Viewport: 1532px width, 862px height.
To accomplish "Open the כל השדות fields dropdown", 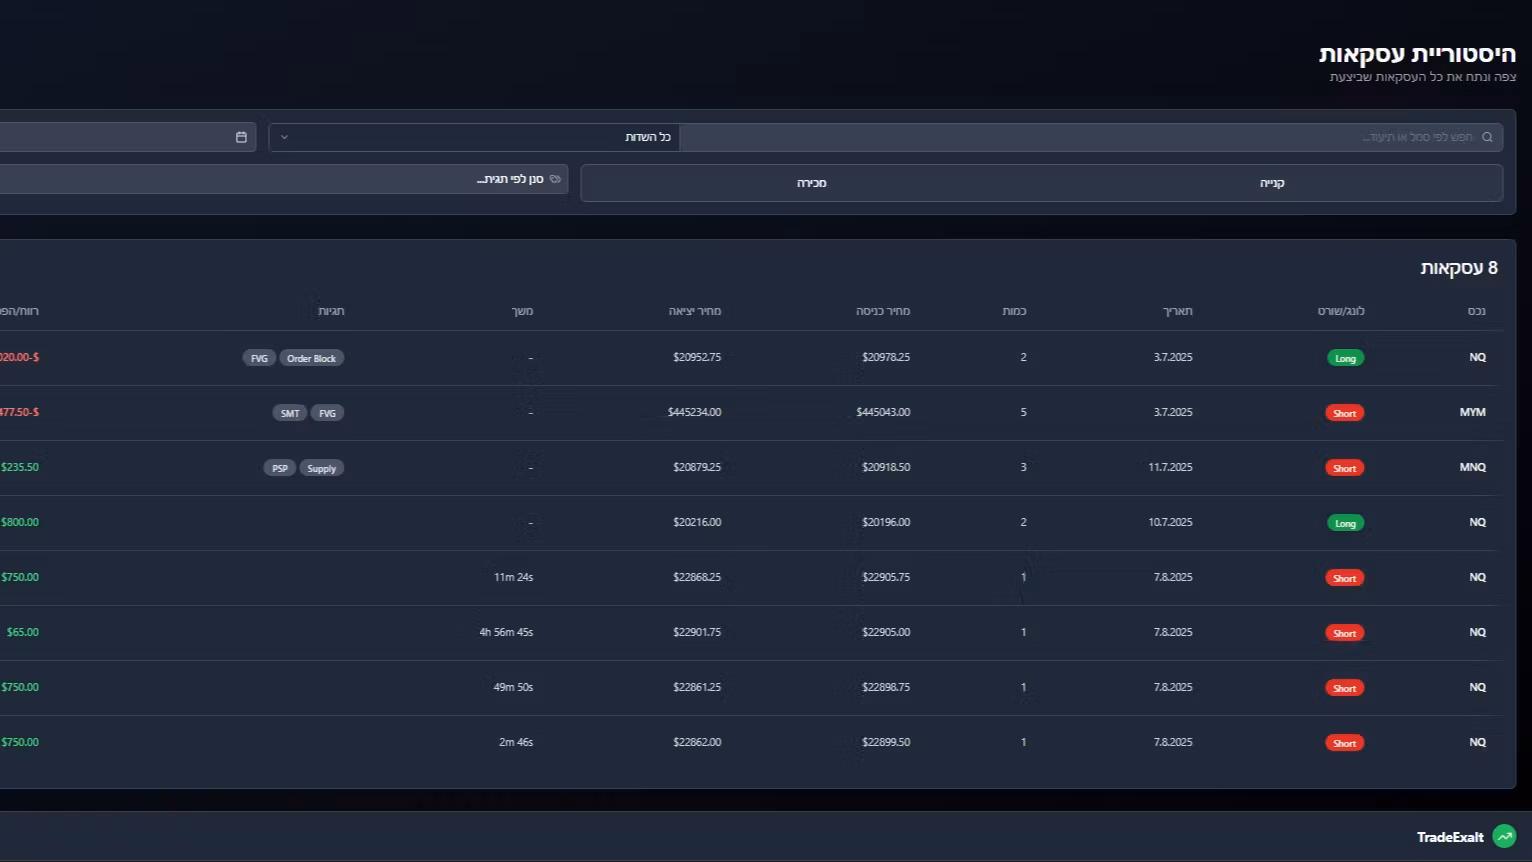I will [x=474, y=137].
